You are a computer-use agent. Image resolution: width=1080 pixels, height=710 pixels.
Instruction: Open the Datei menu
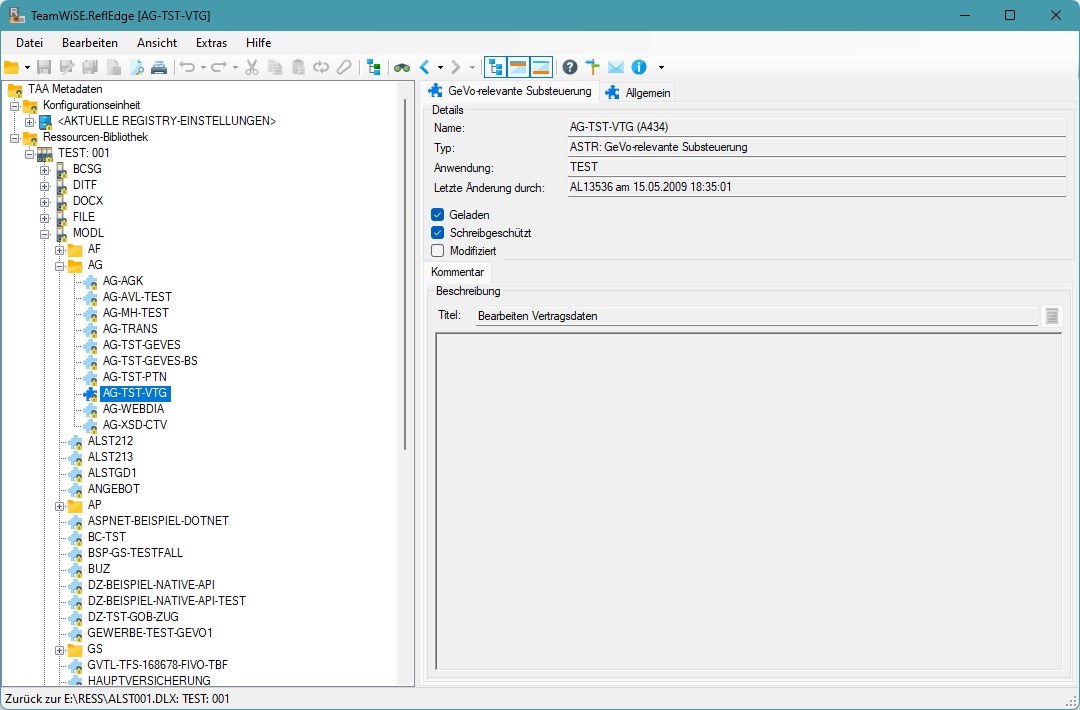click(x=30, y=43)
